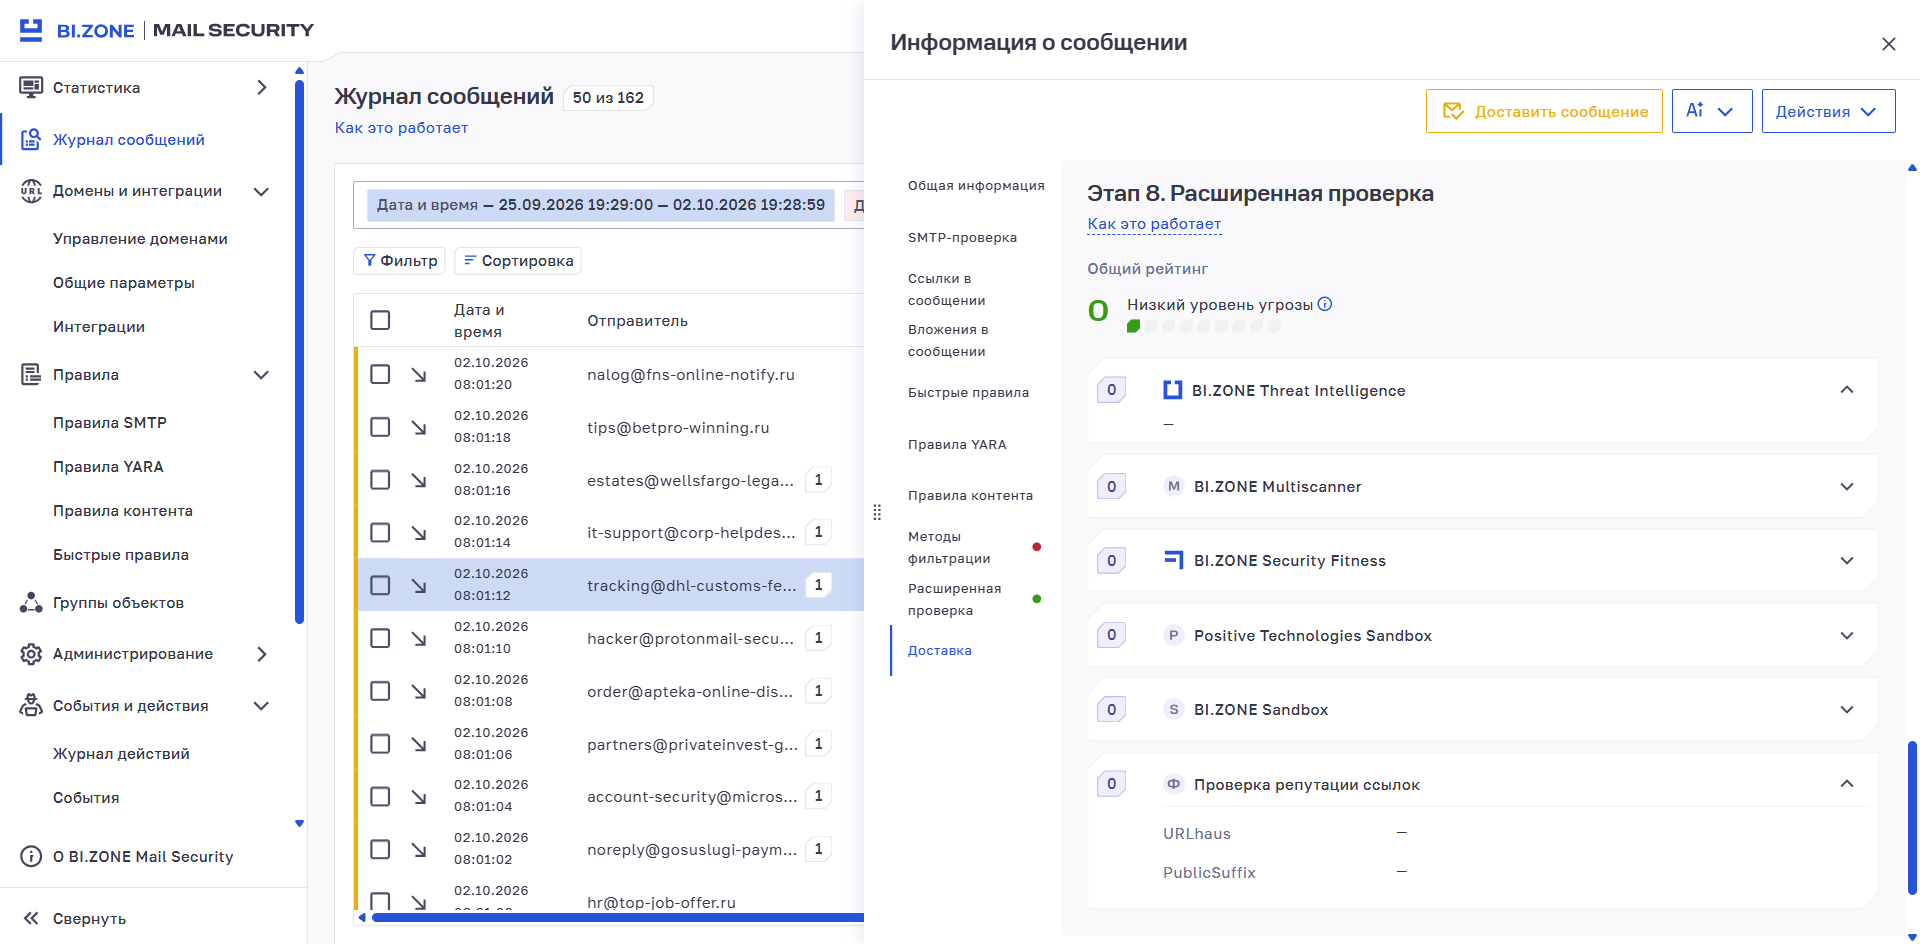Open Группы объектов icon
1920x944 pixels.
(x=31, y=602)
